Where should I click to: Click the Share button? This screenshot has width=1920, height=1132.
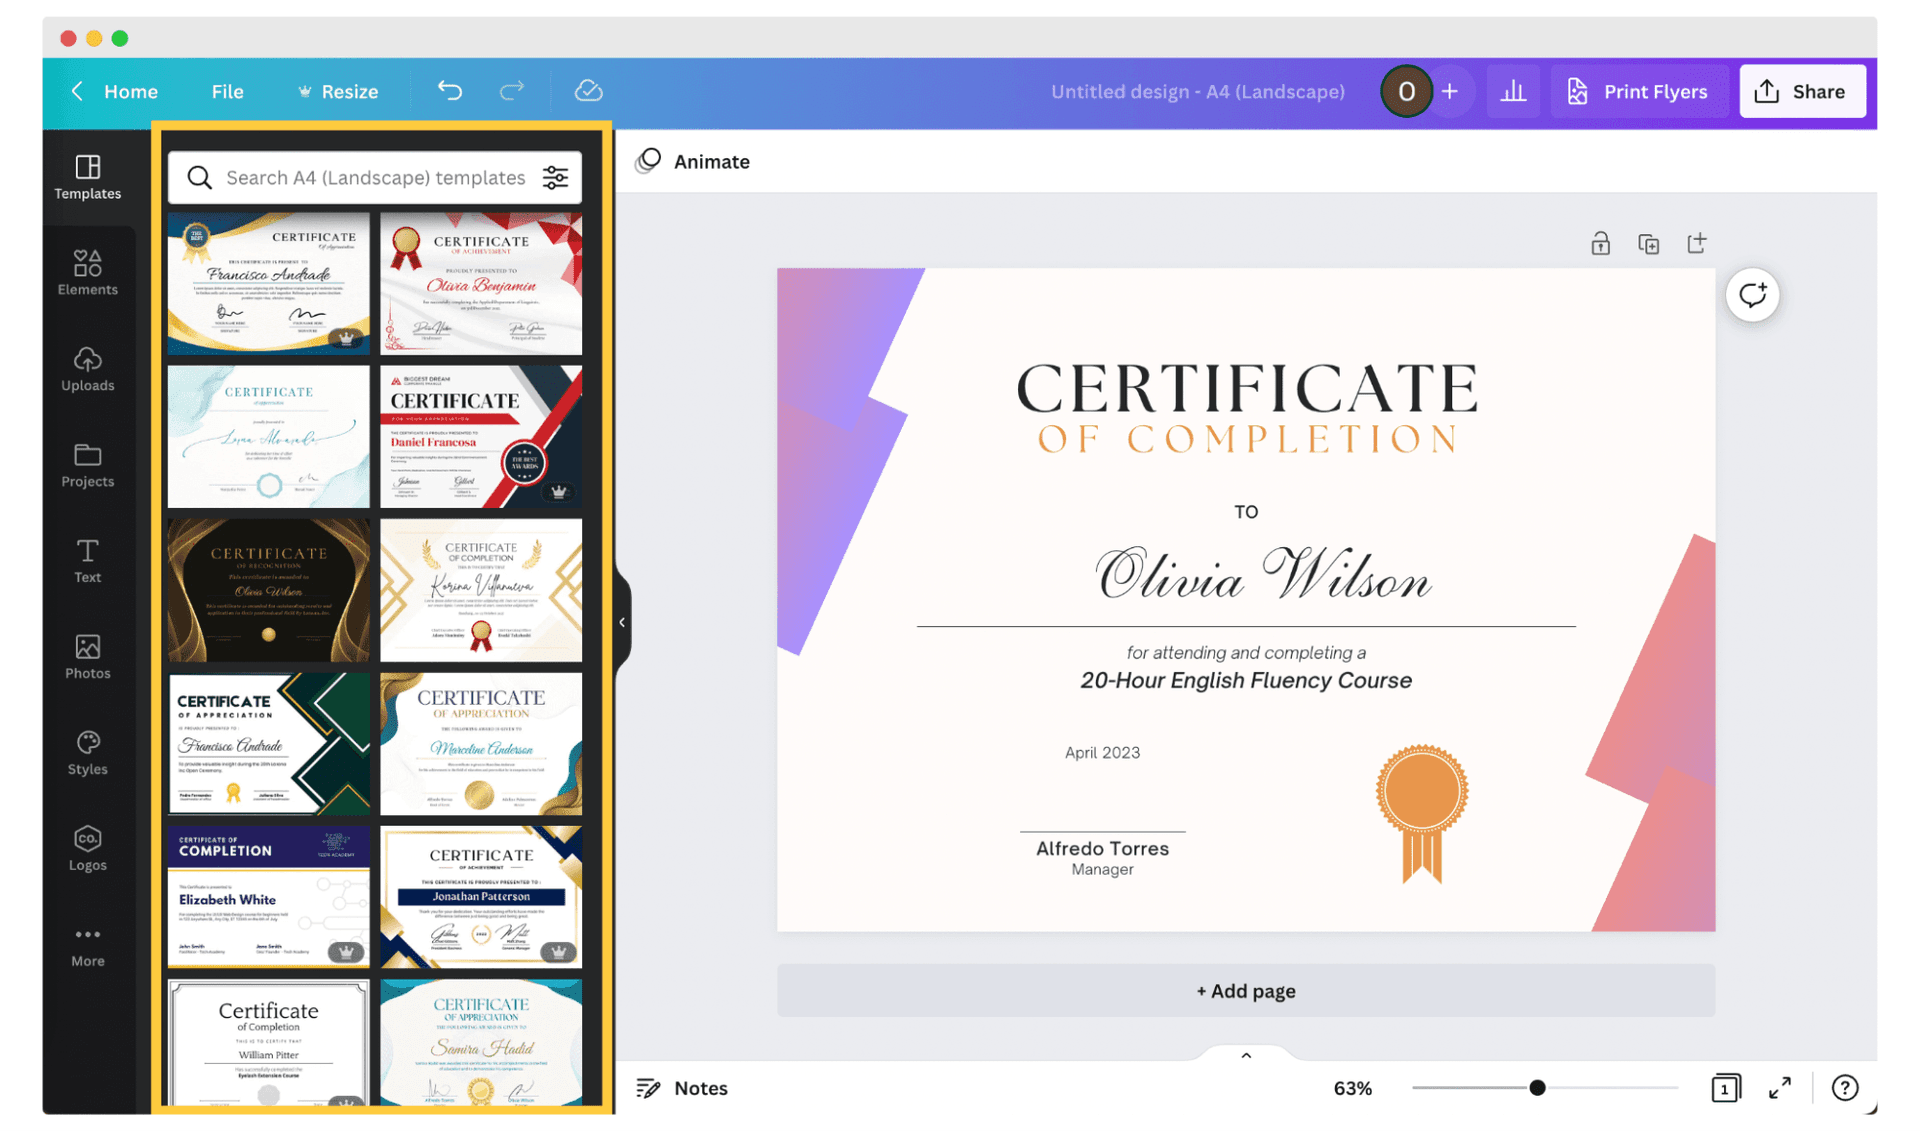click(x=1802, y=91)
